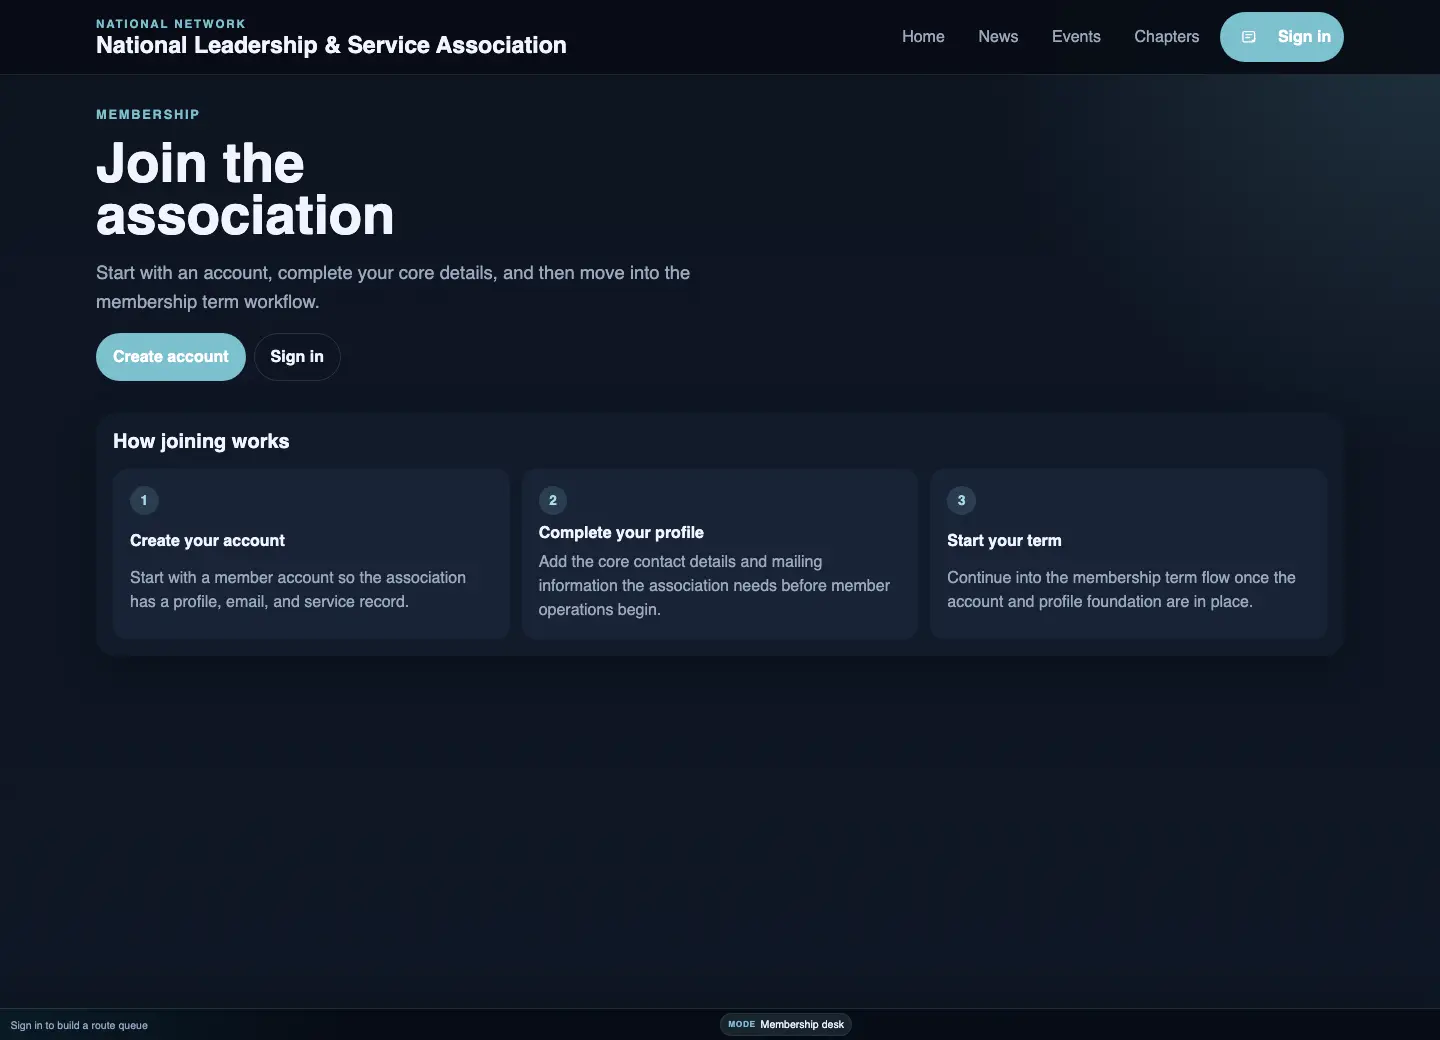Select the step 2 number badge
This screenshot has height=1040, width=1440.
[553, 500]
